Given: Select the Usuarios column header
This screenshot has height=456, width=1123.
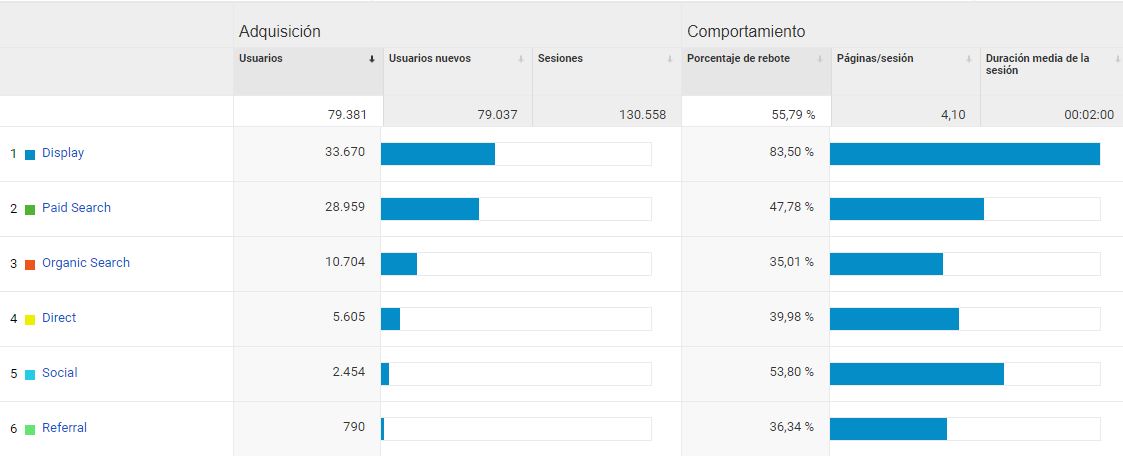Looking at the screenshot, I should 308,72.
